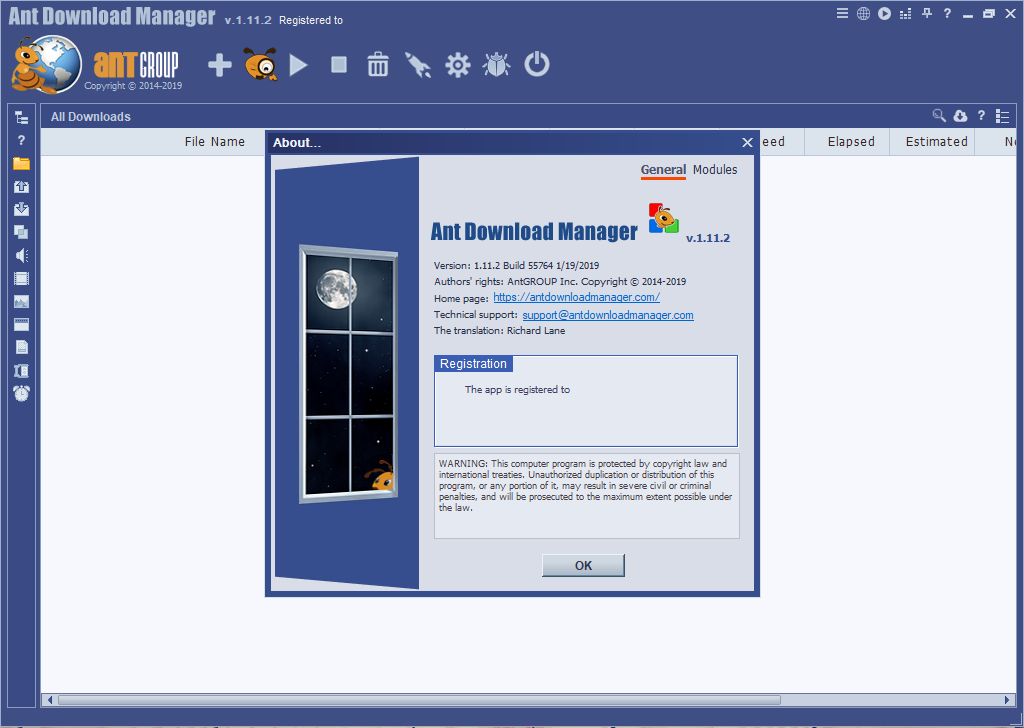Click the horizontal scrollbar left arrow
The height and width of the screenshot is (728, 1024).
[x=50, y=700]
